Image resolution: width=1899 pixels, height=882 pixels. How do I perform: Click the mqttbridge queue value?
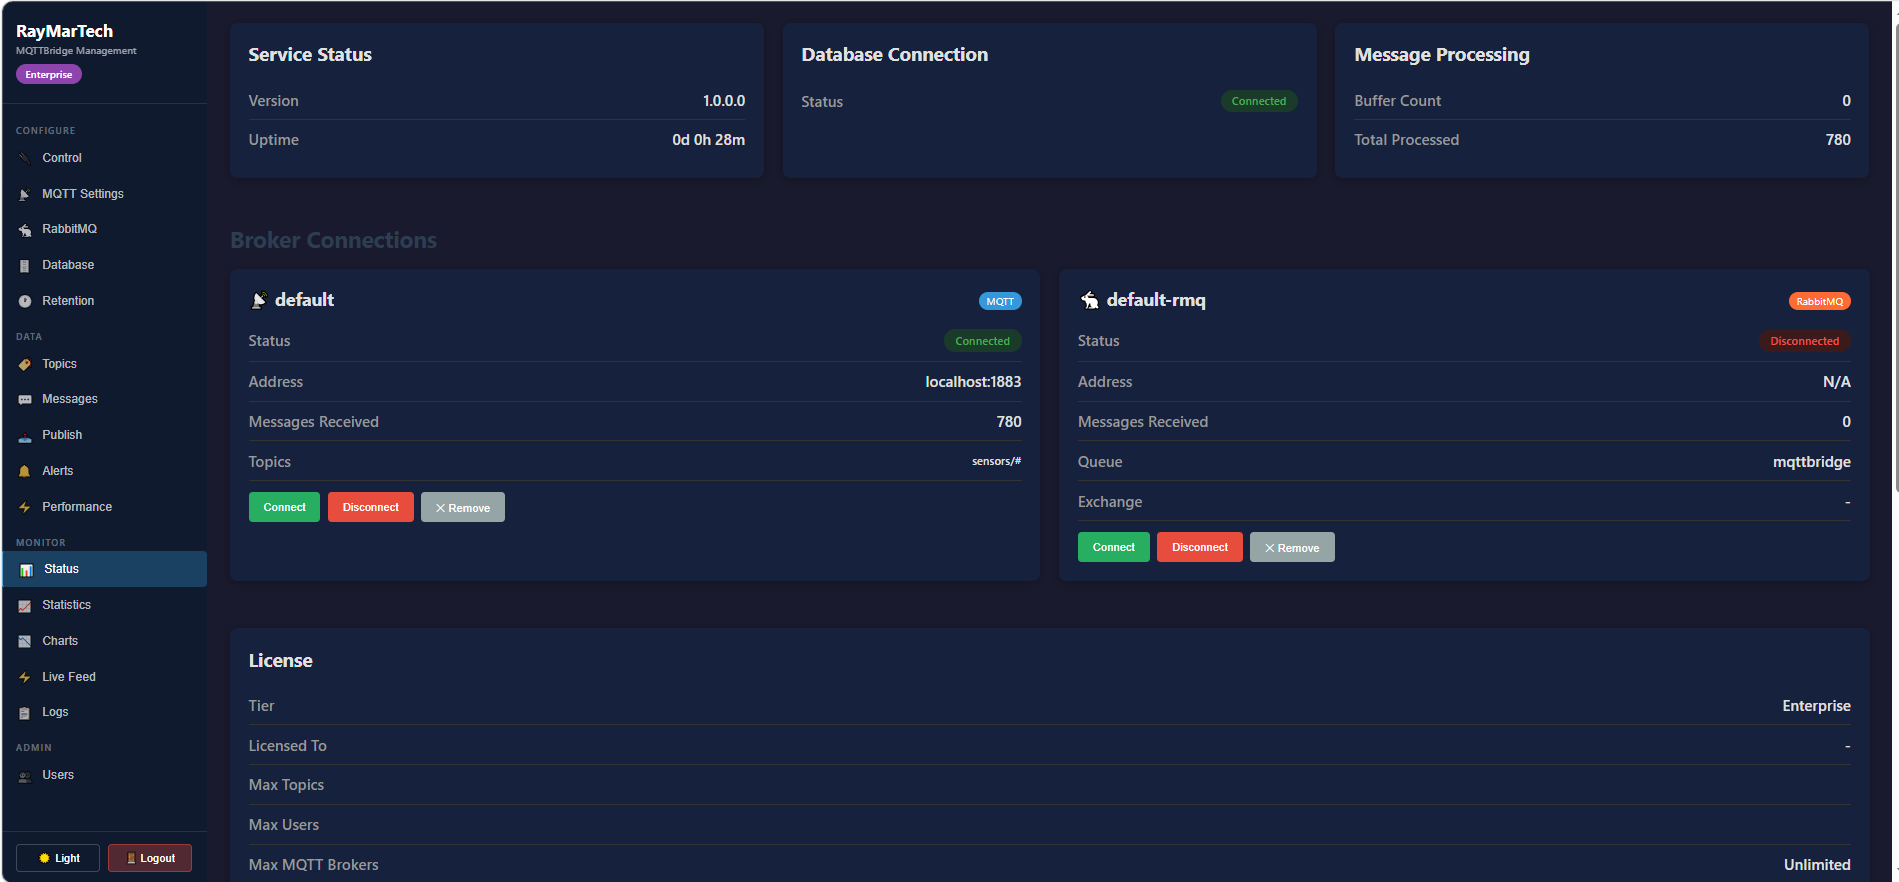tap(1811, 462)
